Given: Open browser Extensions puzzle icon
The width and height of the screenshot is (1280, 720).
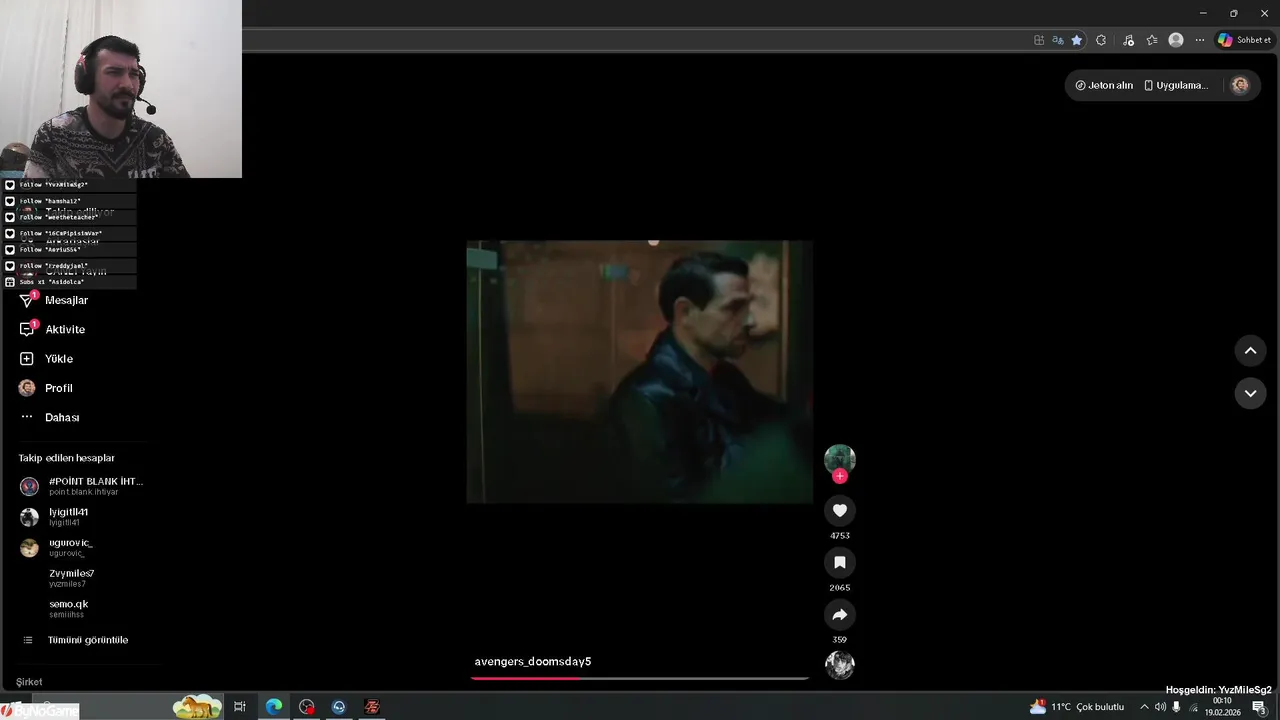Looking at the screenshot, I should (1101, 40).
